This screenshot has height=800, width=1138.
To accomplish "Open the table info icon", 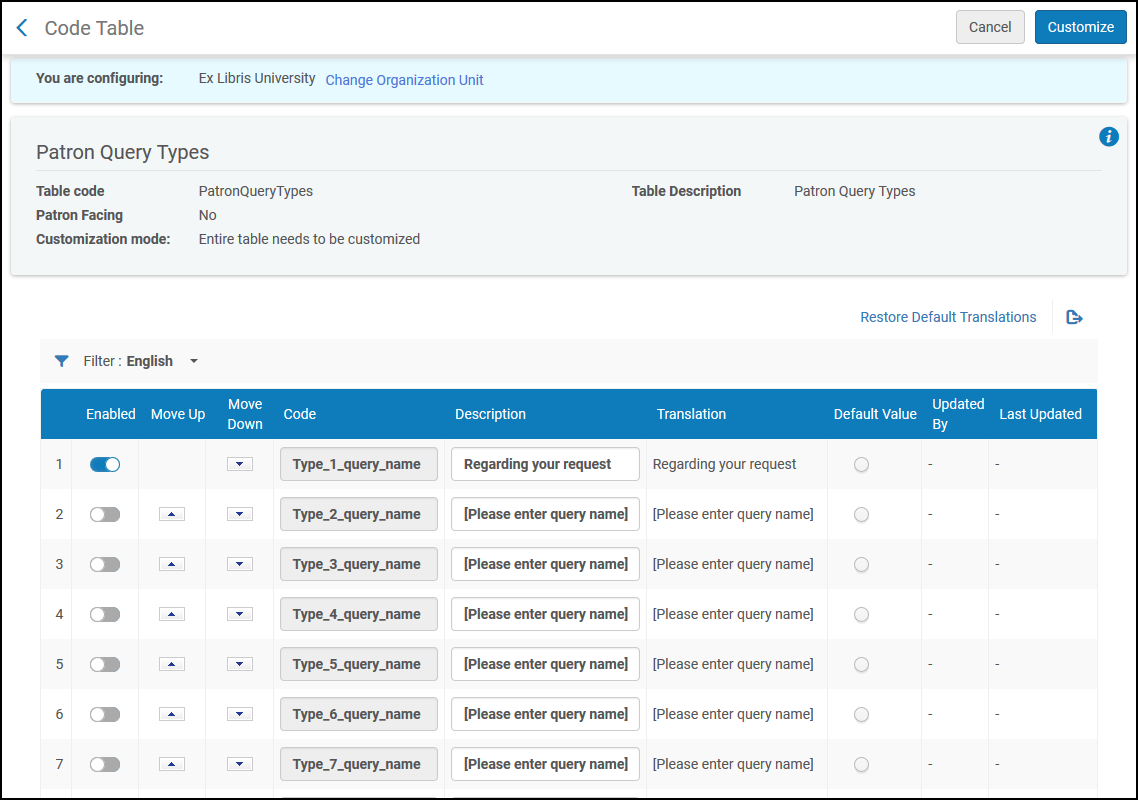I will 1108,136.
